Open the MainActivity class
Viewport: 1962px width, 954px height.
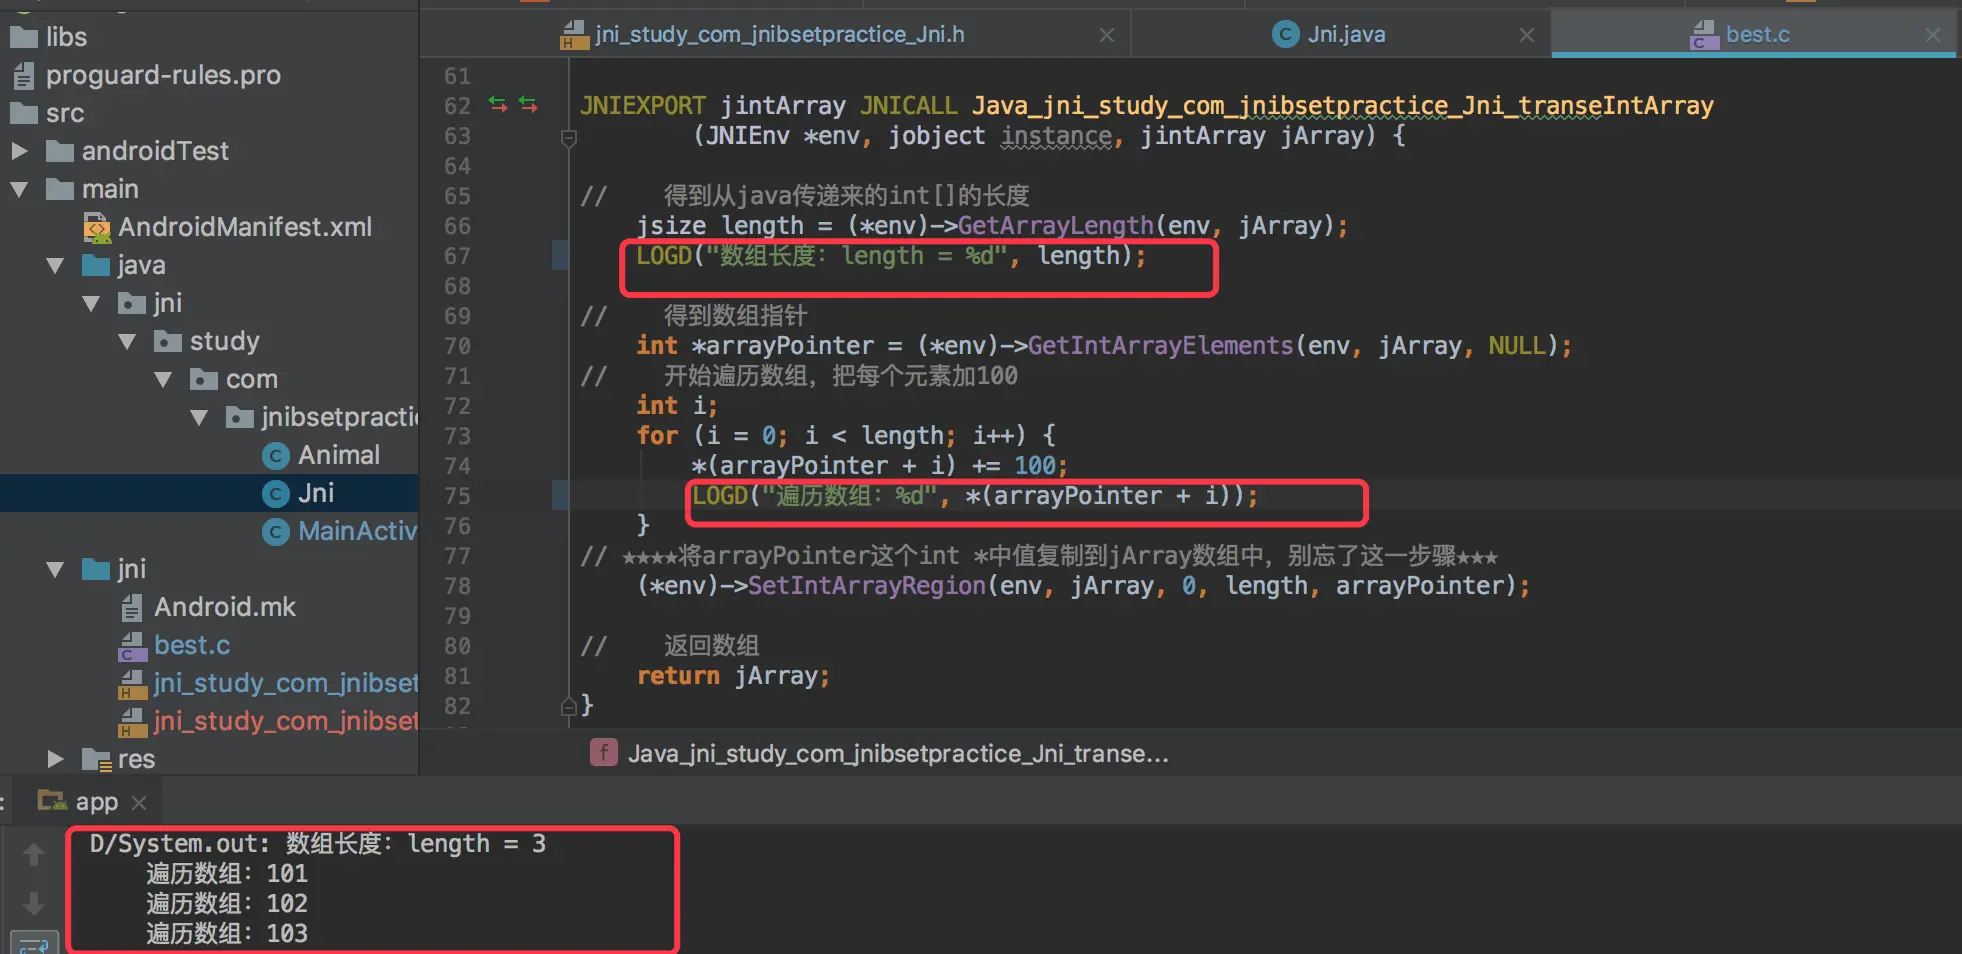(357, 531)
